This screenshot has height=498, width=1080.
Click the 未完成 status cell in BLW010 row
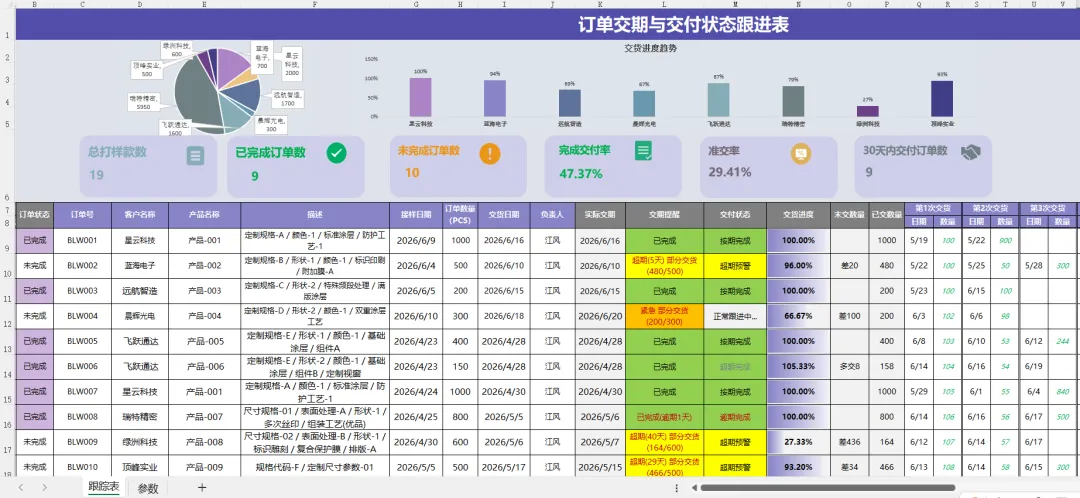34,466
